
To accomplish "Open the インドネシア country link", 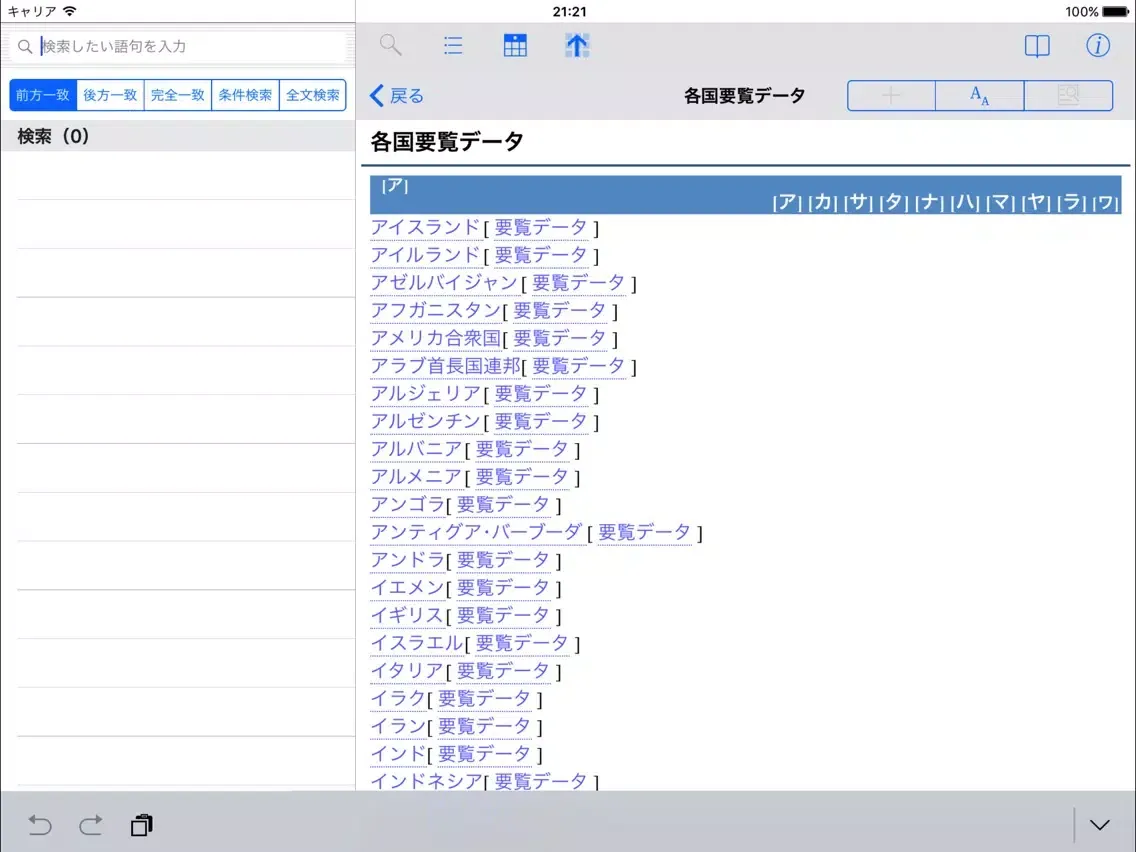I will click(x=425, y=781).
